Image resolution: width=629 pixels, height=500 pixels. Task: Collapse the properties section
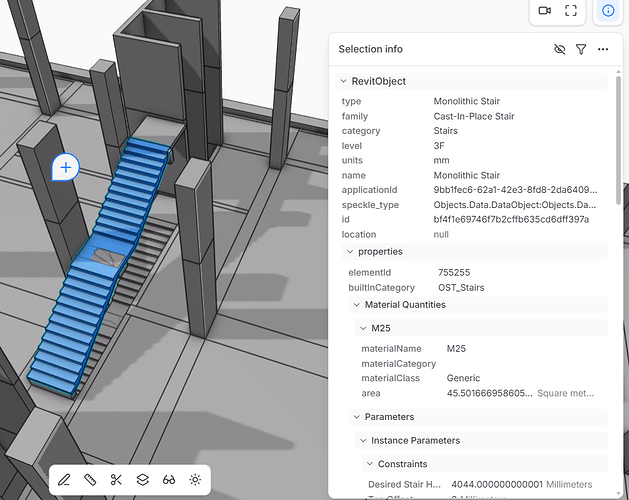[350, 252]
